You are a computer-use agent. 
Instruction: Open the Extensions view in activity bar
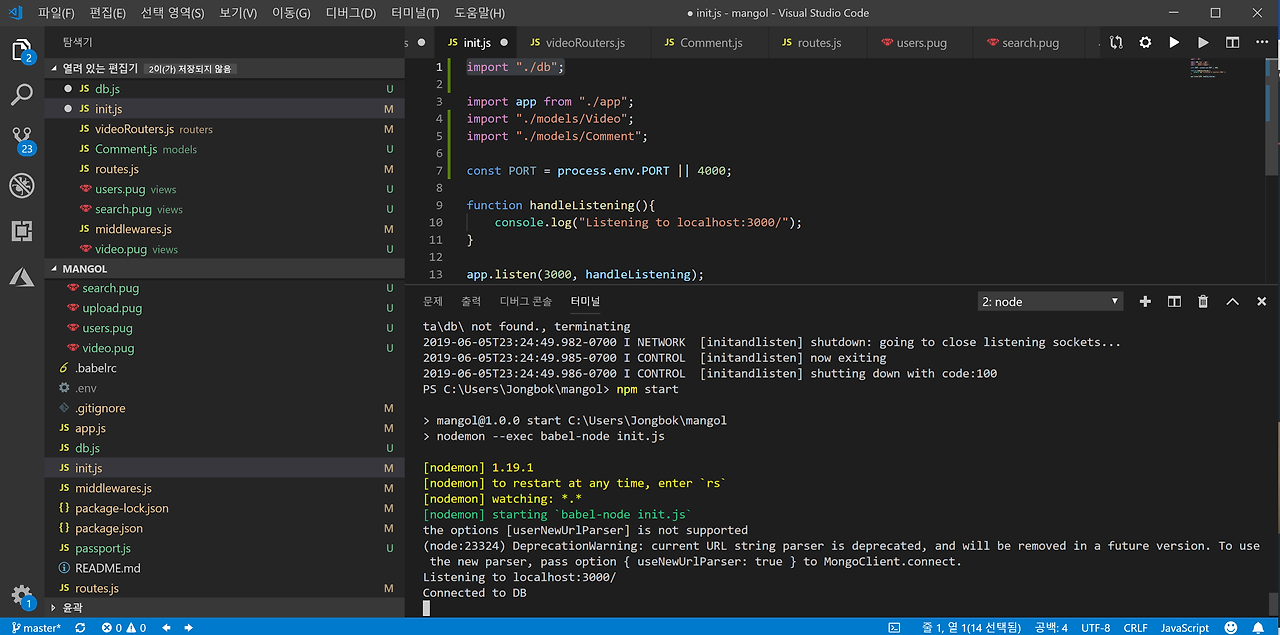click(22, 231)
